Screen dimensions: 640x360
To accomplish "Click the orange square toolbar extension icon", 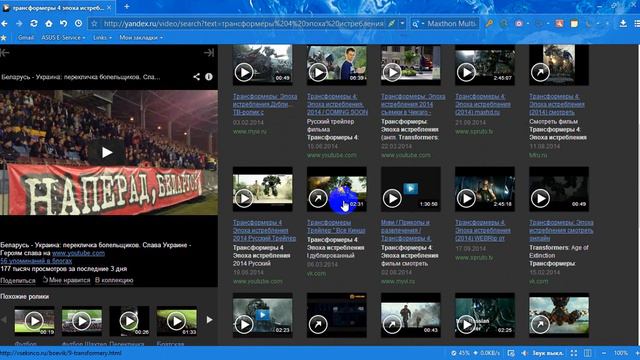I will 559,24.
